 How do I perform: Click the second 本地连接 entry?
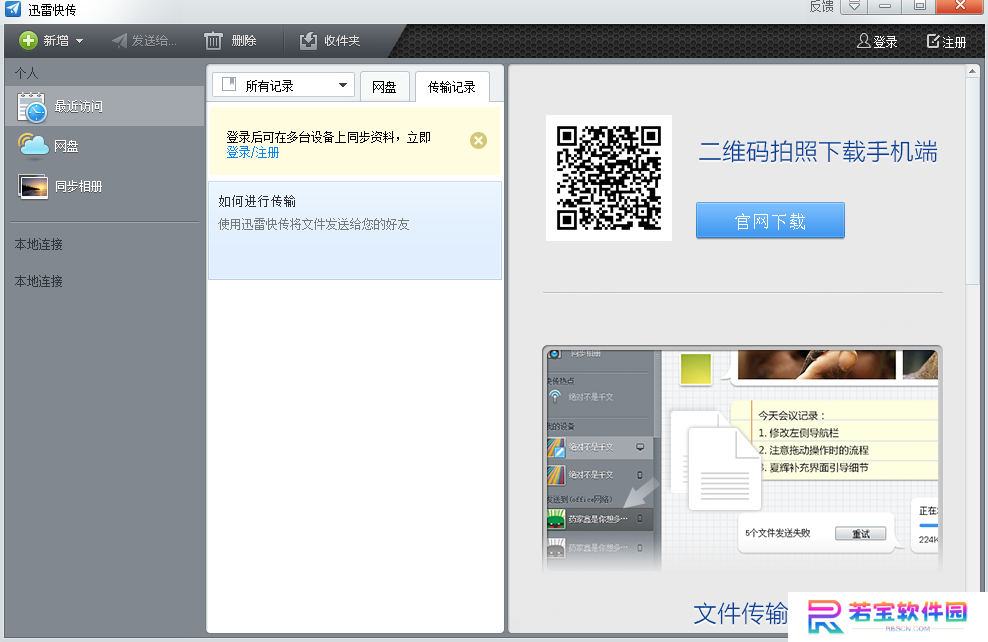point(38,282)
